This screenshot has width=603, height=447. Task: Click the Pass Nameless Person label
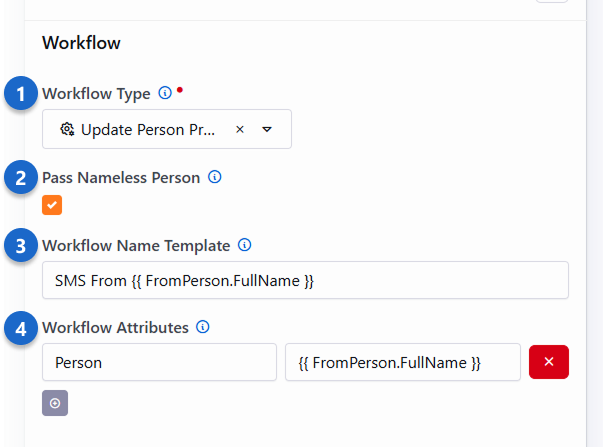pyautogui.click(x=121, y=178)
